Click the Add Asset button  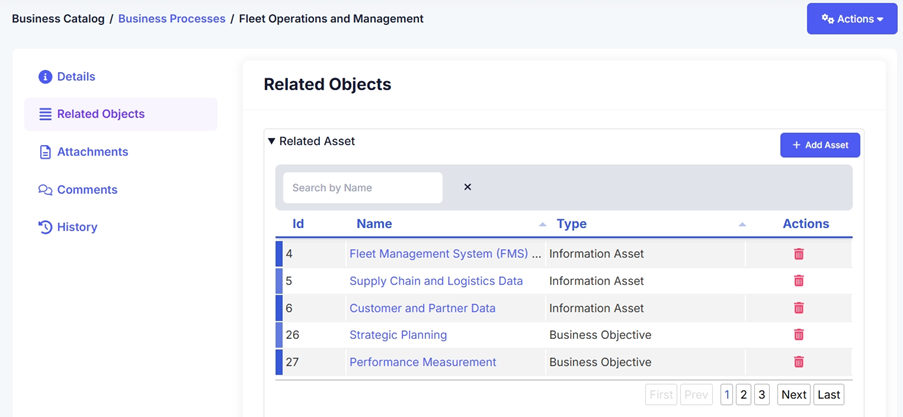[819, 145]
